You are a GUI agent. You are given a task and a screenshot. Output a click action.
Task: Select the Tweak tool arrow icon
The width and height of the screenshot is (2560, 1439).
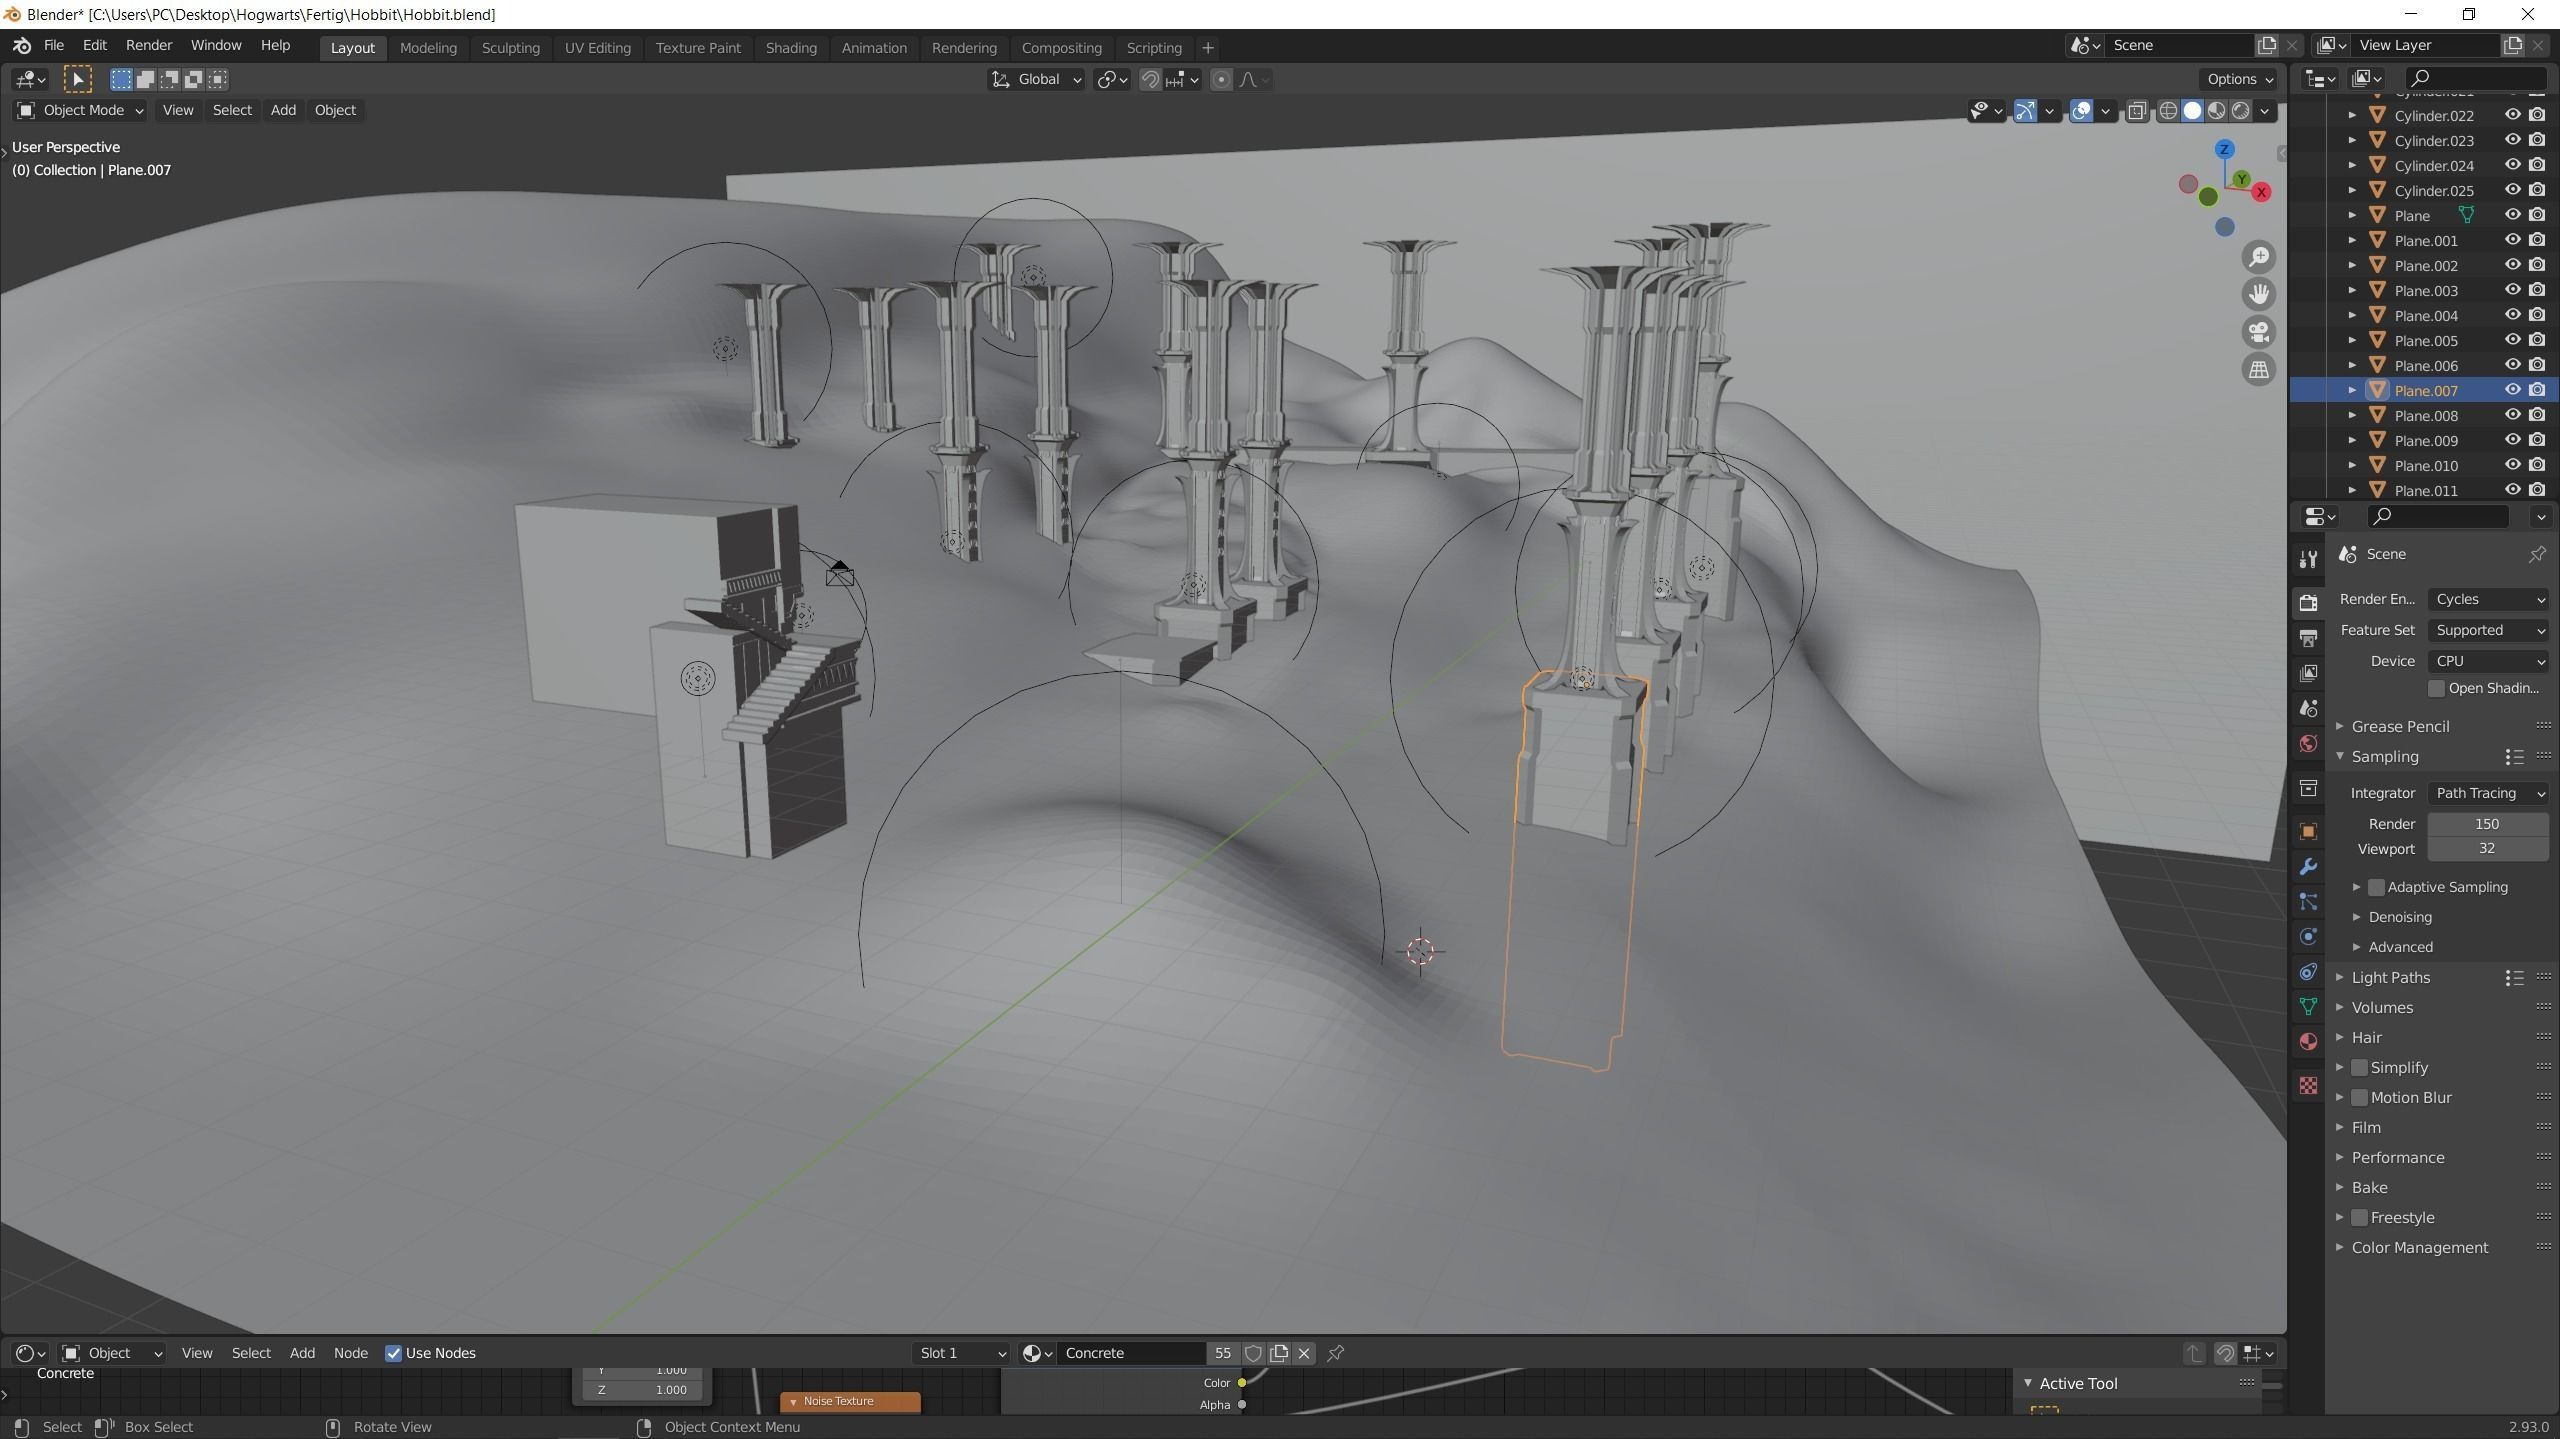[77, 79]
